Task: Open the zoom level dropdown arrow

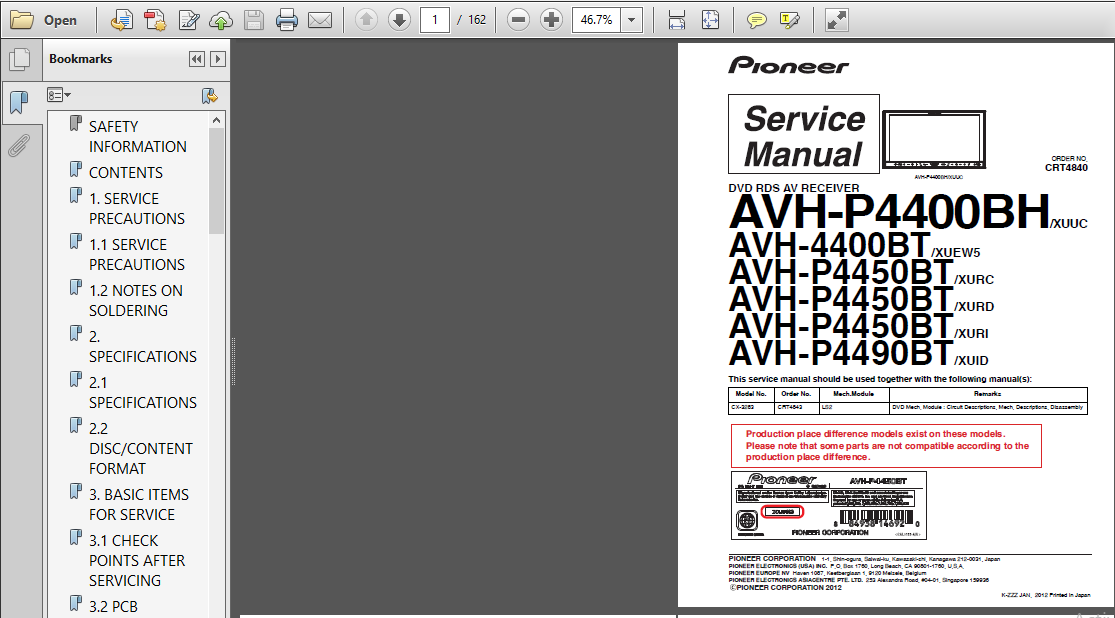Action: pos(631,20)
